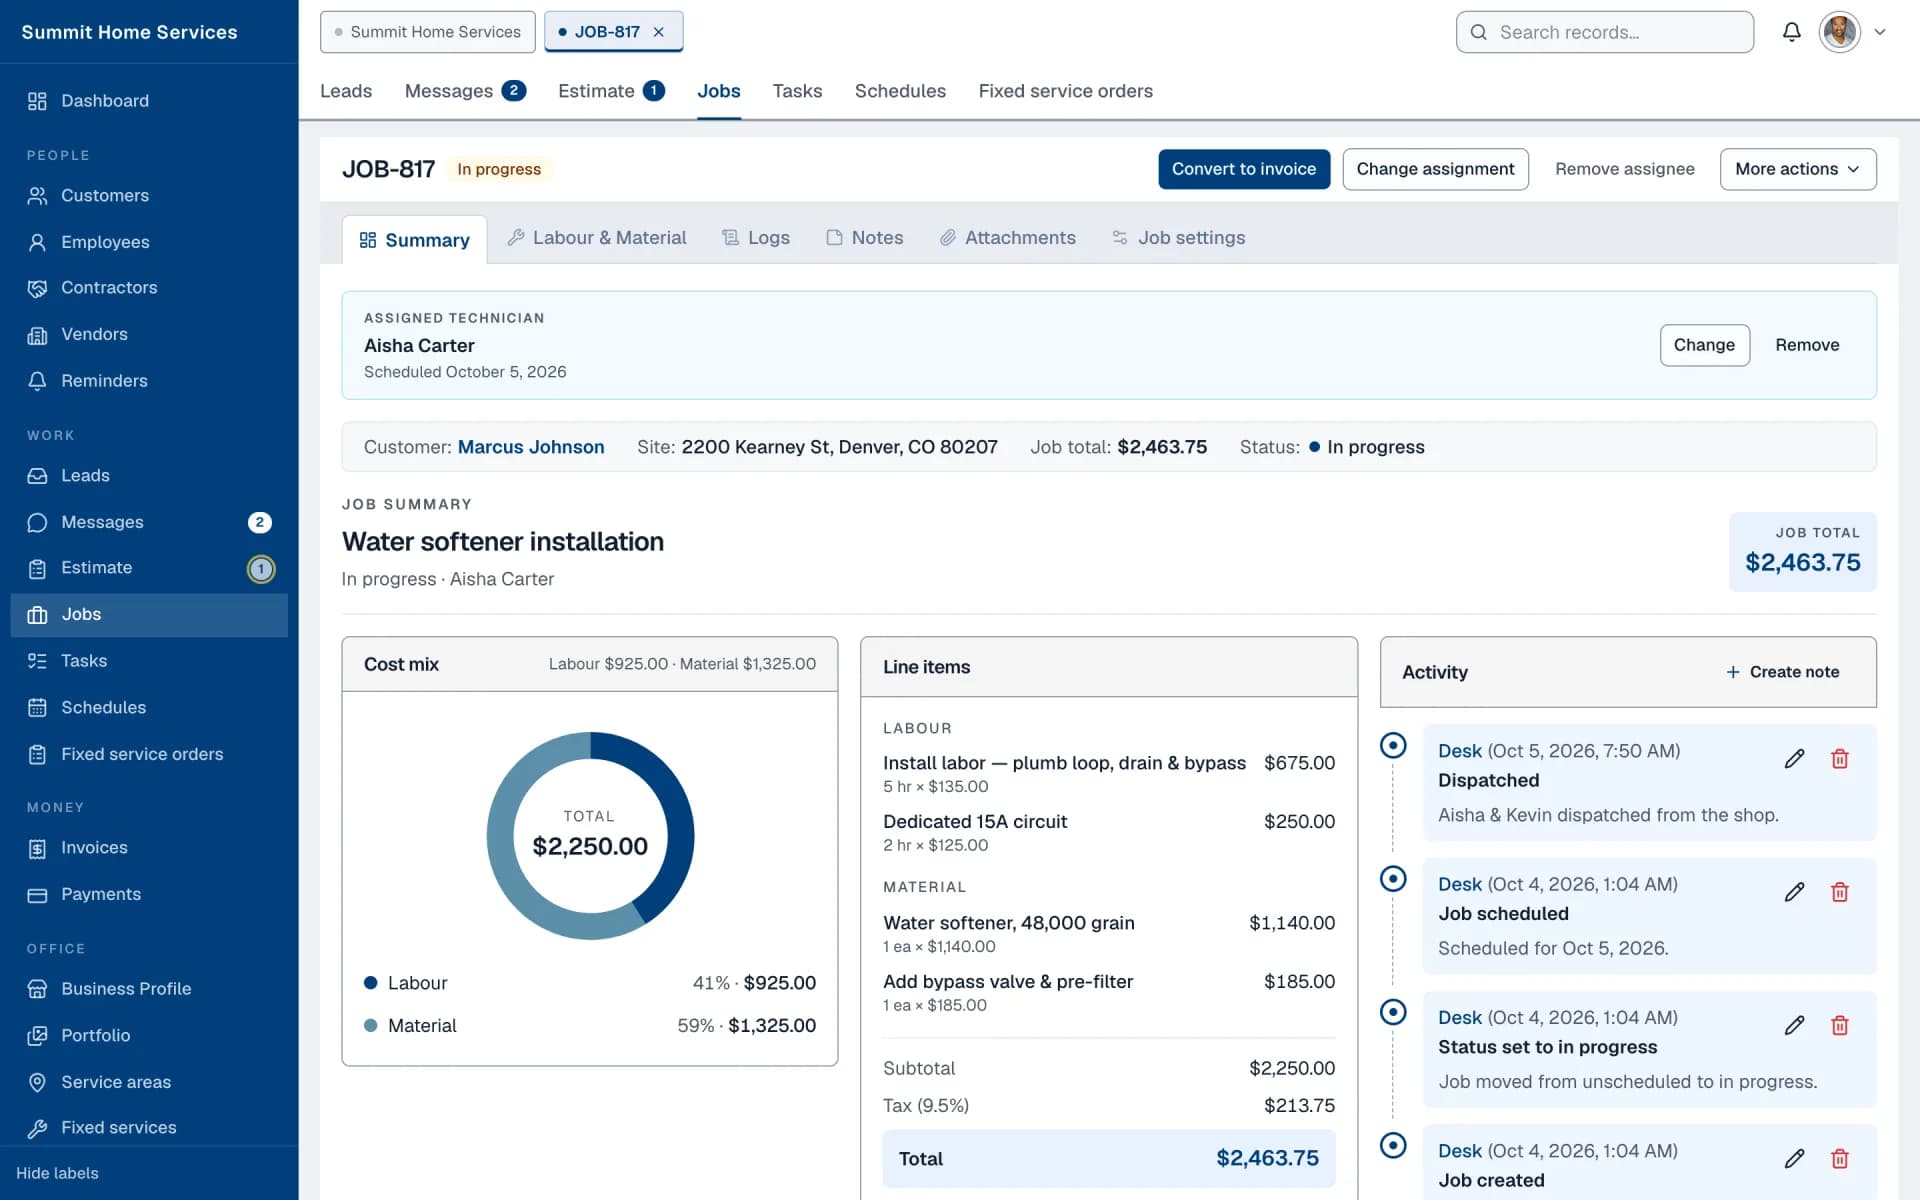This screenshot has height=1200, width=1920.
Task: Open Service areas page
Action: point(149,1082)
